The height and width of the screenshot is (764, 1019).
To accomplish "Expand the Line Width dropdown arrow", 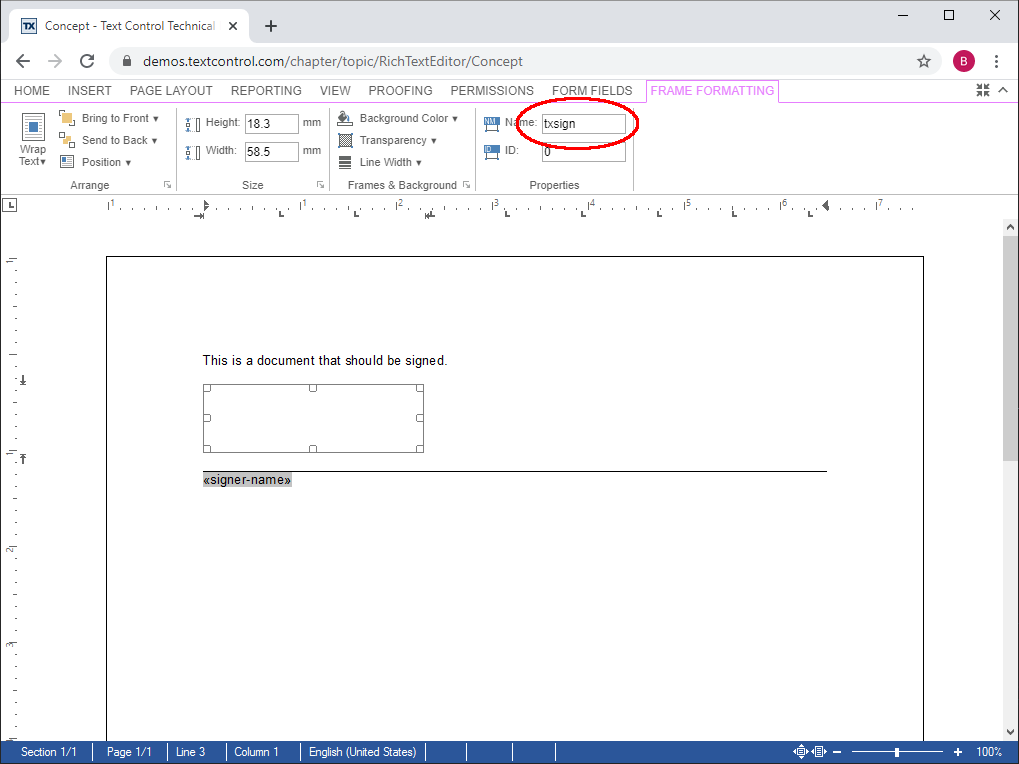I will 419,162.
